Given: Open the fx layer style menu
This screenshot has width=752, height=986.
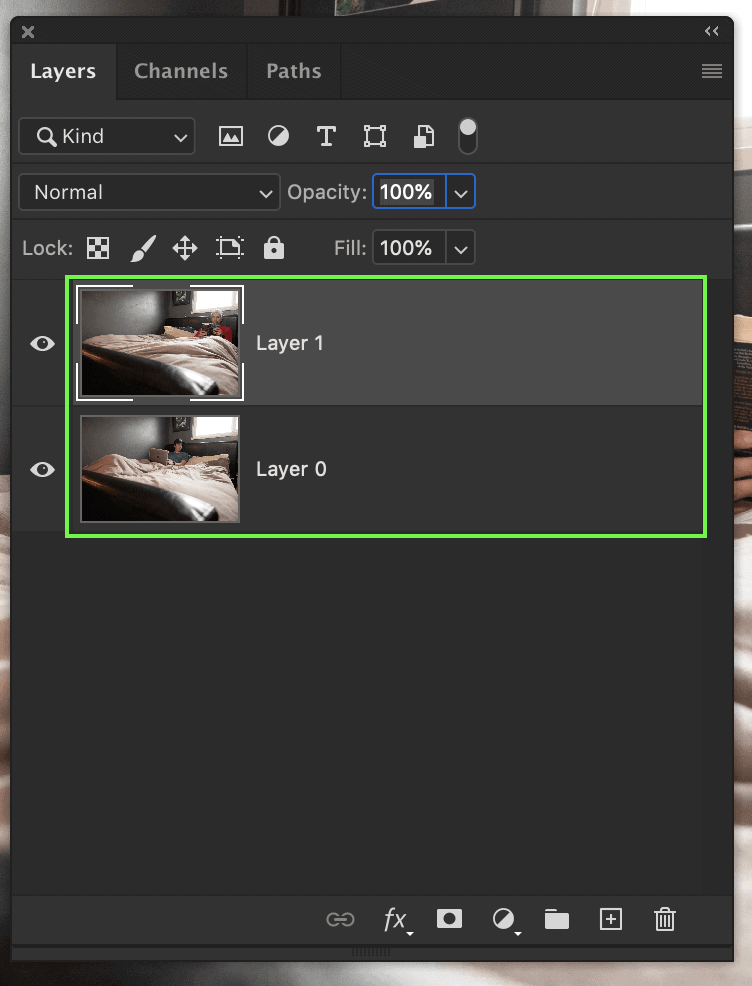Looking at the screenshot, I should pyautogui.click(x=397, y=920).
